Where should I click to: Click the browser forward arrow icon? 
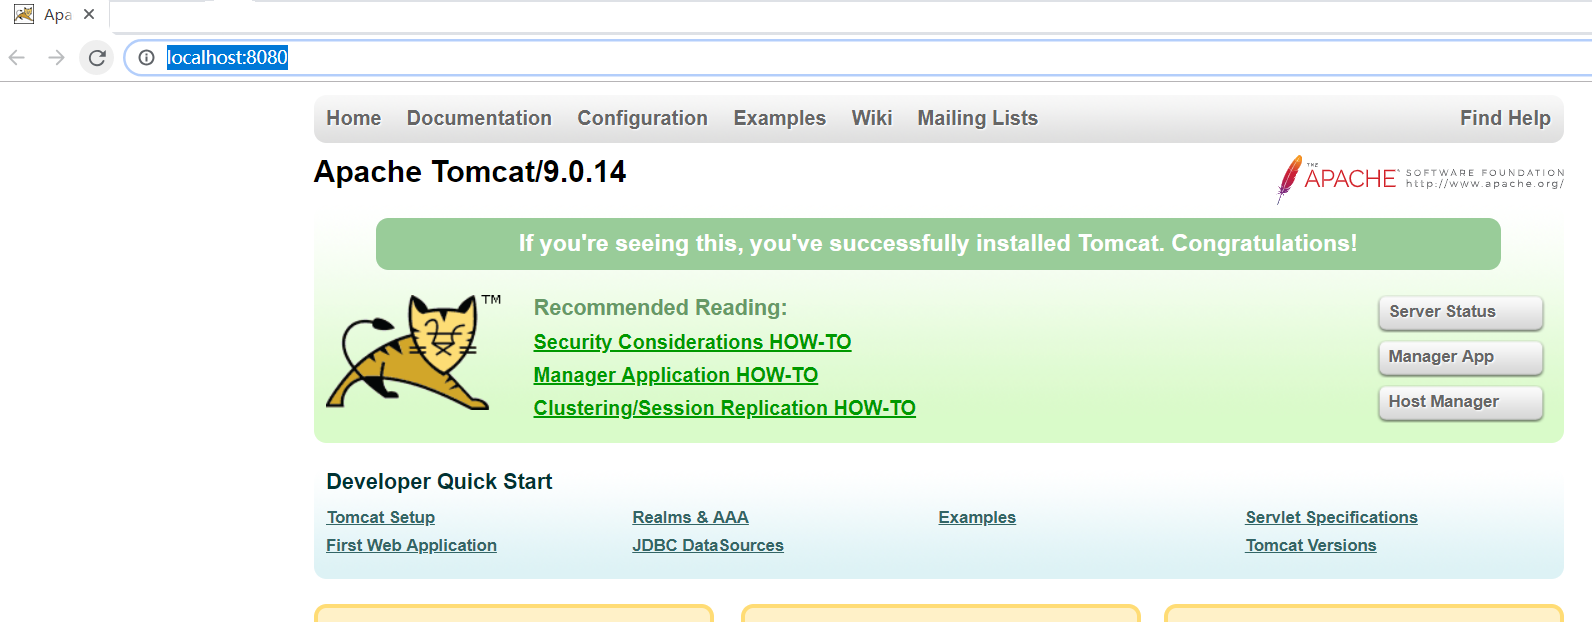pyautogui.click(x=56, y=58)
